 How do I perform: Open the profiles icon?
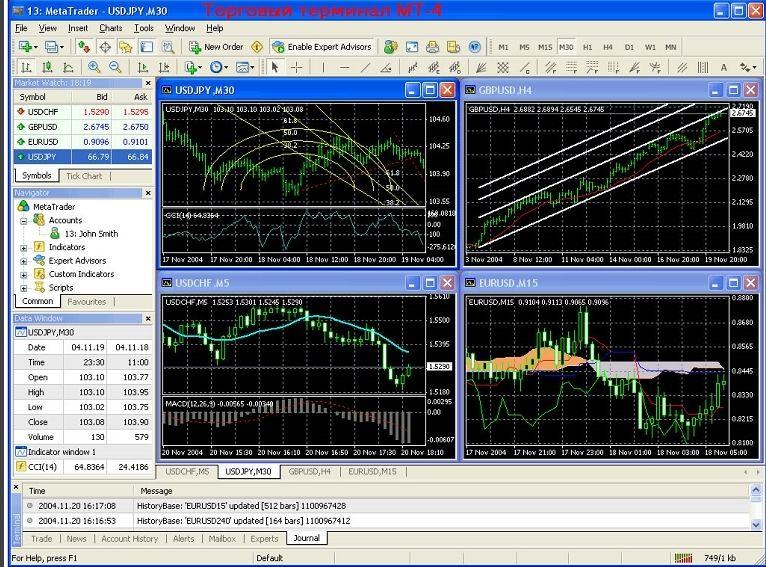click(x=54, y=47)
